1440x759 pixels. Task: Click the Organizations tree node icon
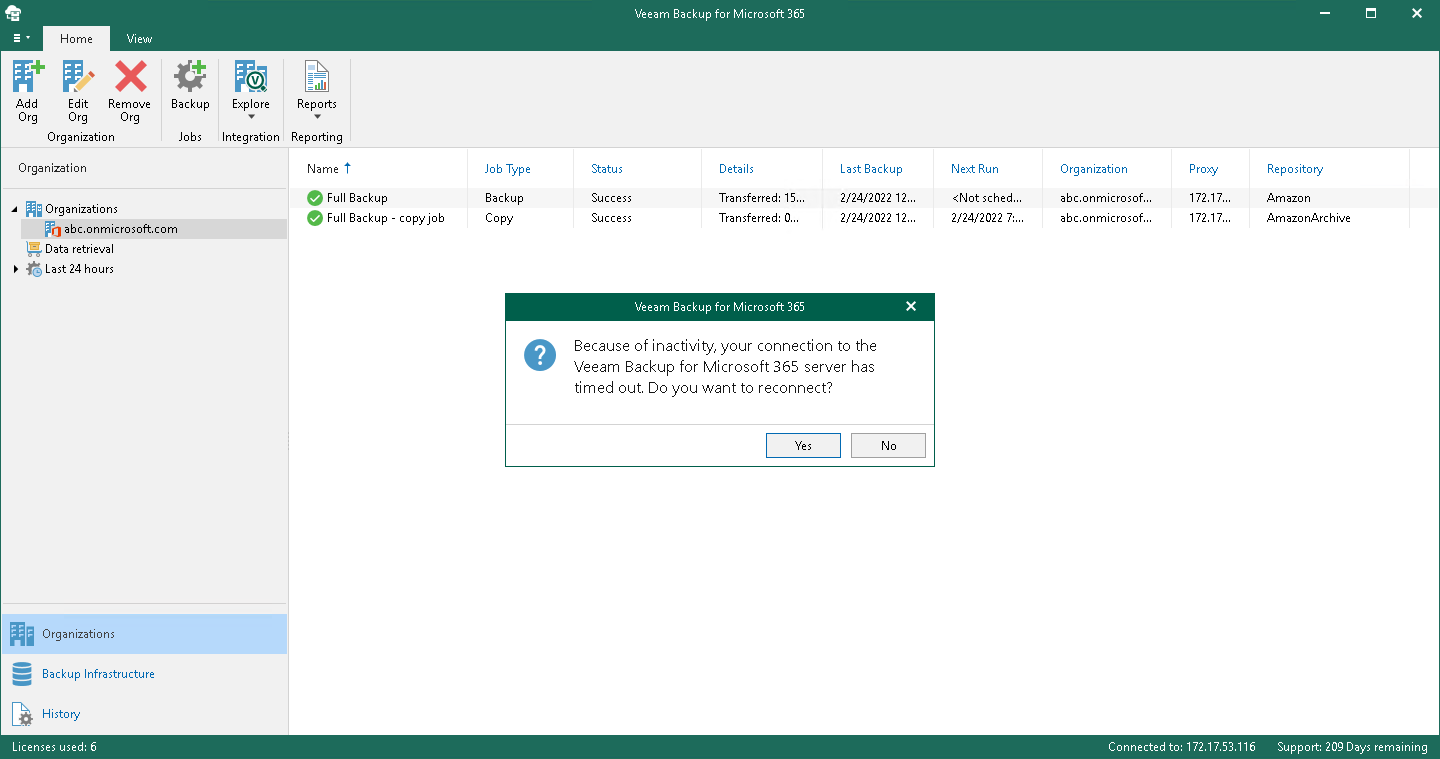click(34, 209)
